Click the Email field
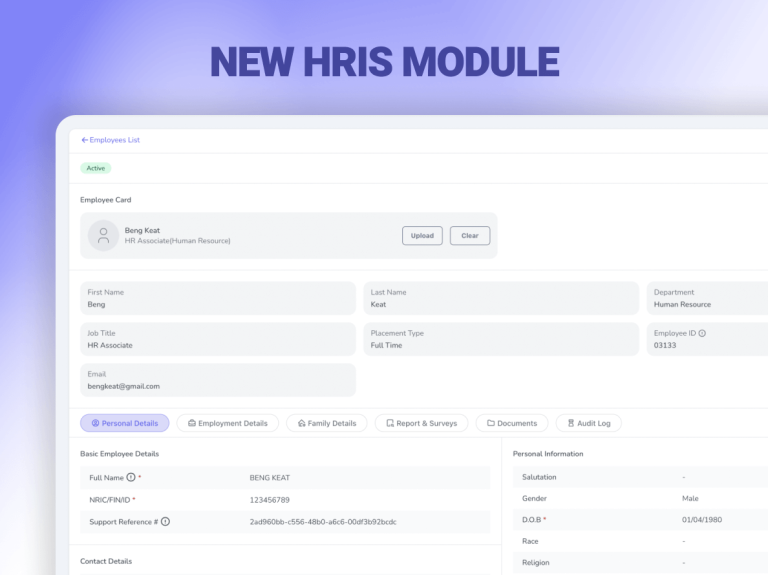 (218, 380)
